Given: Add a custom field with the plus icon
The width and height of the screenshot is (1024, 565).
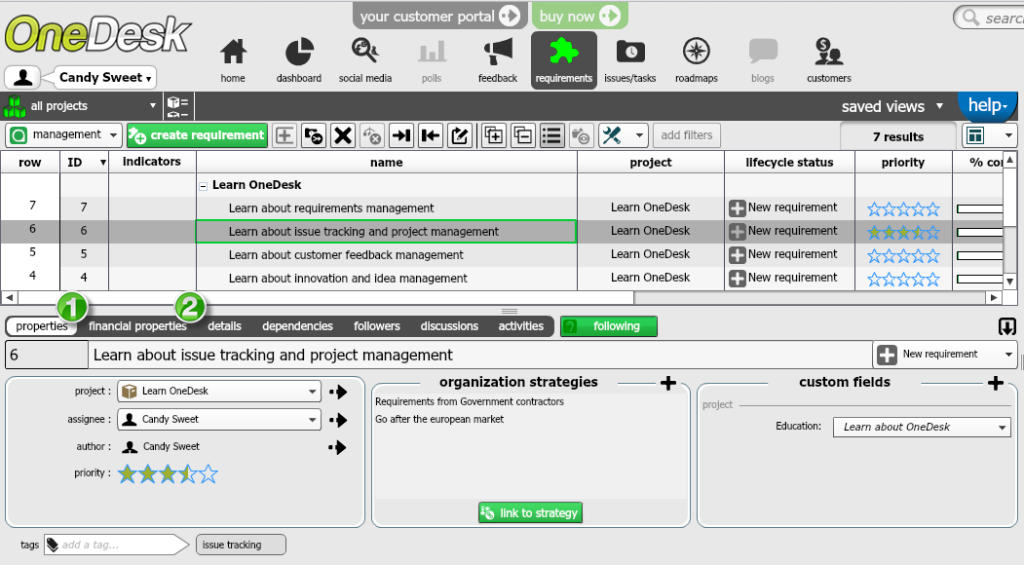Looking at the screenshot, I should 995,383.
